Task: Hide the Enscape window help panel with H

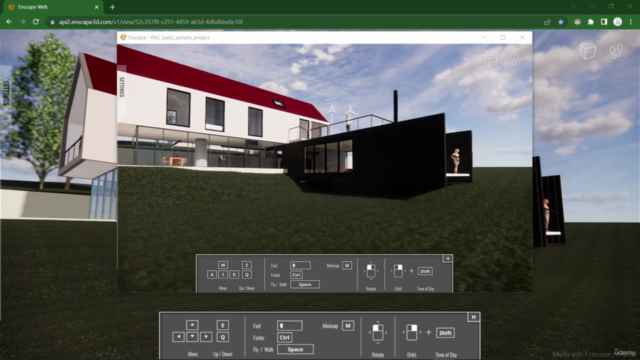Action: [447, 258]
